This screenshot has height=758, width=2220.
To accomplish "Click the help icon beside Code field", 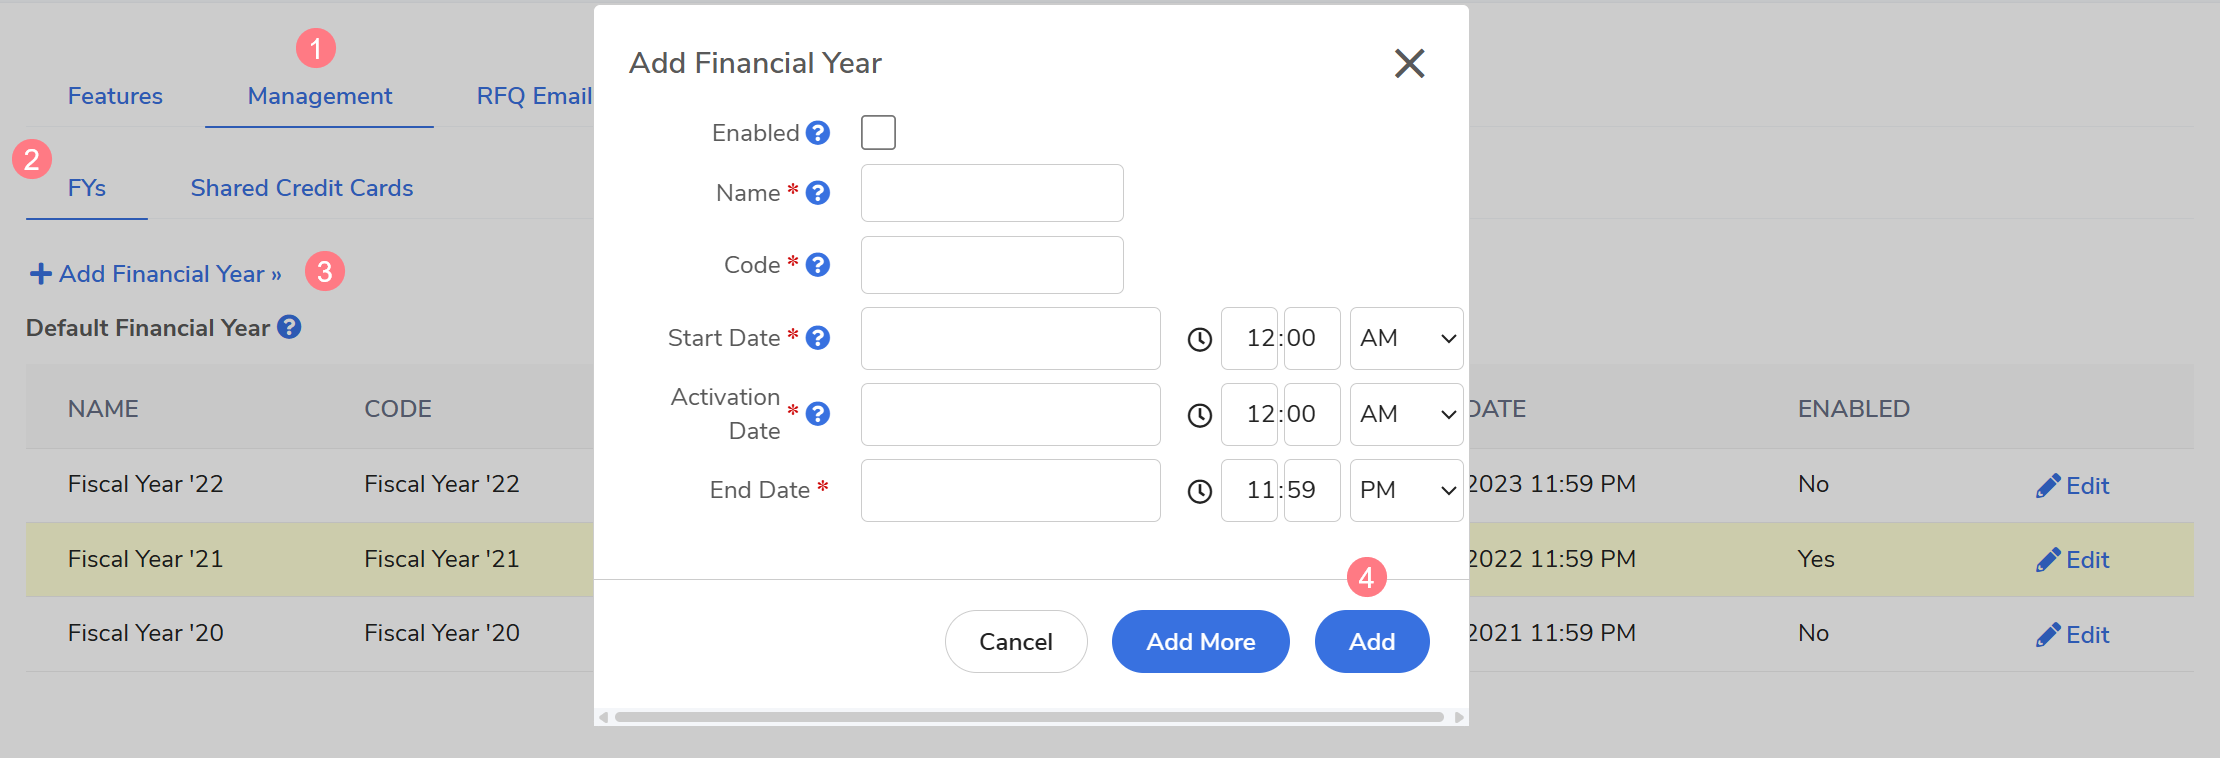I will 817,265.
